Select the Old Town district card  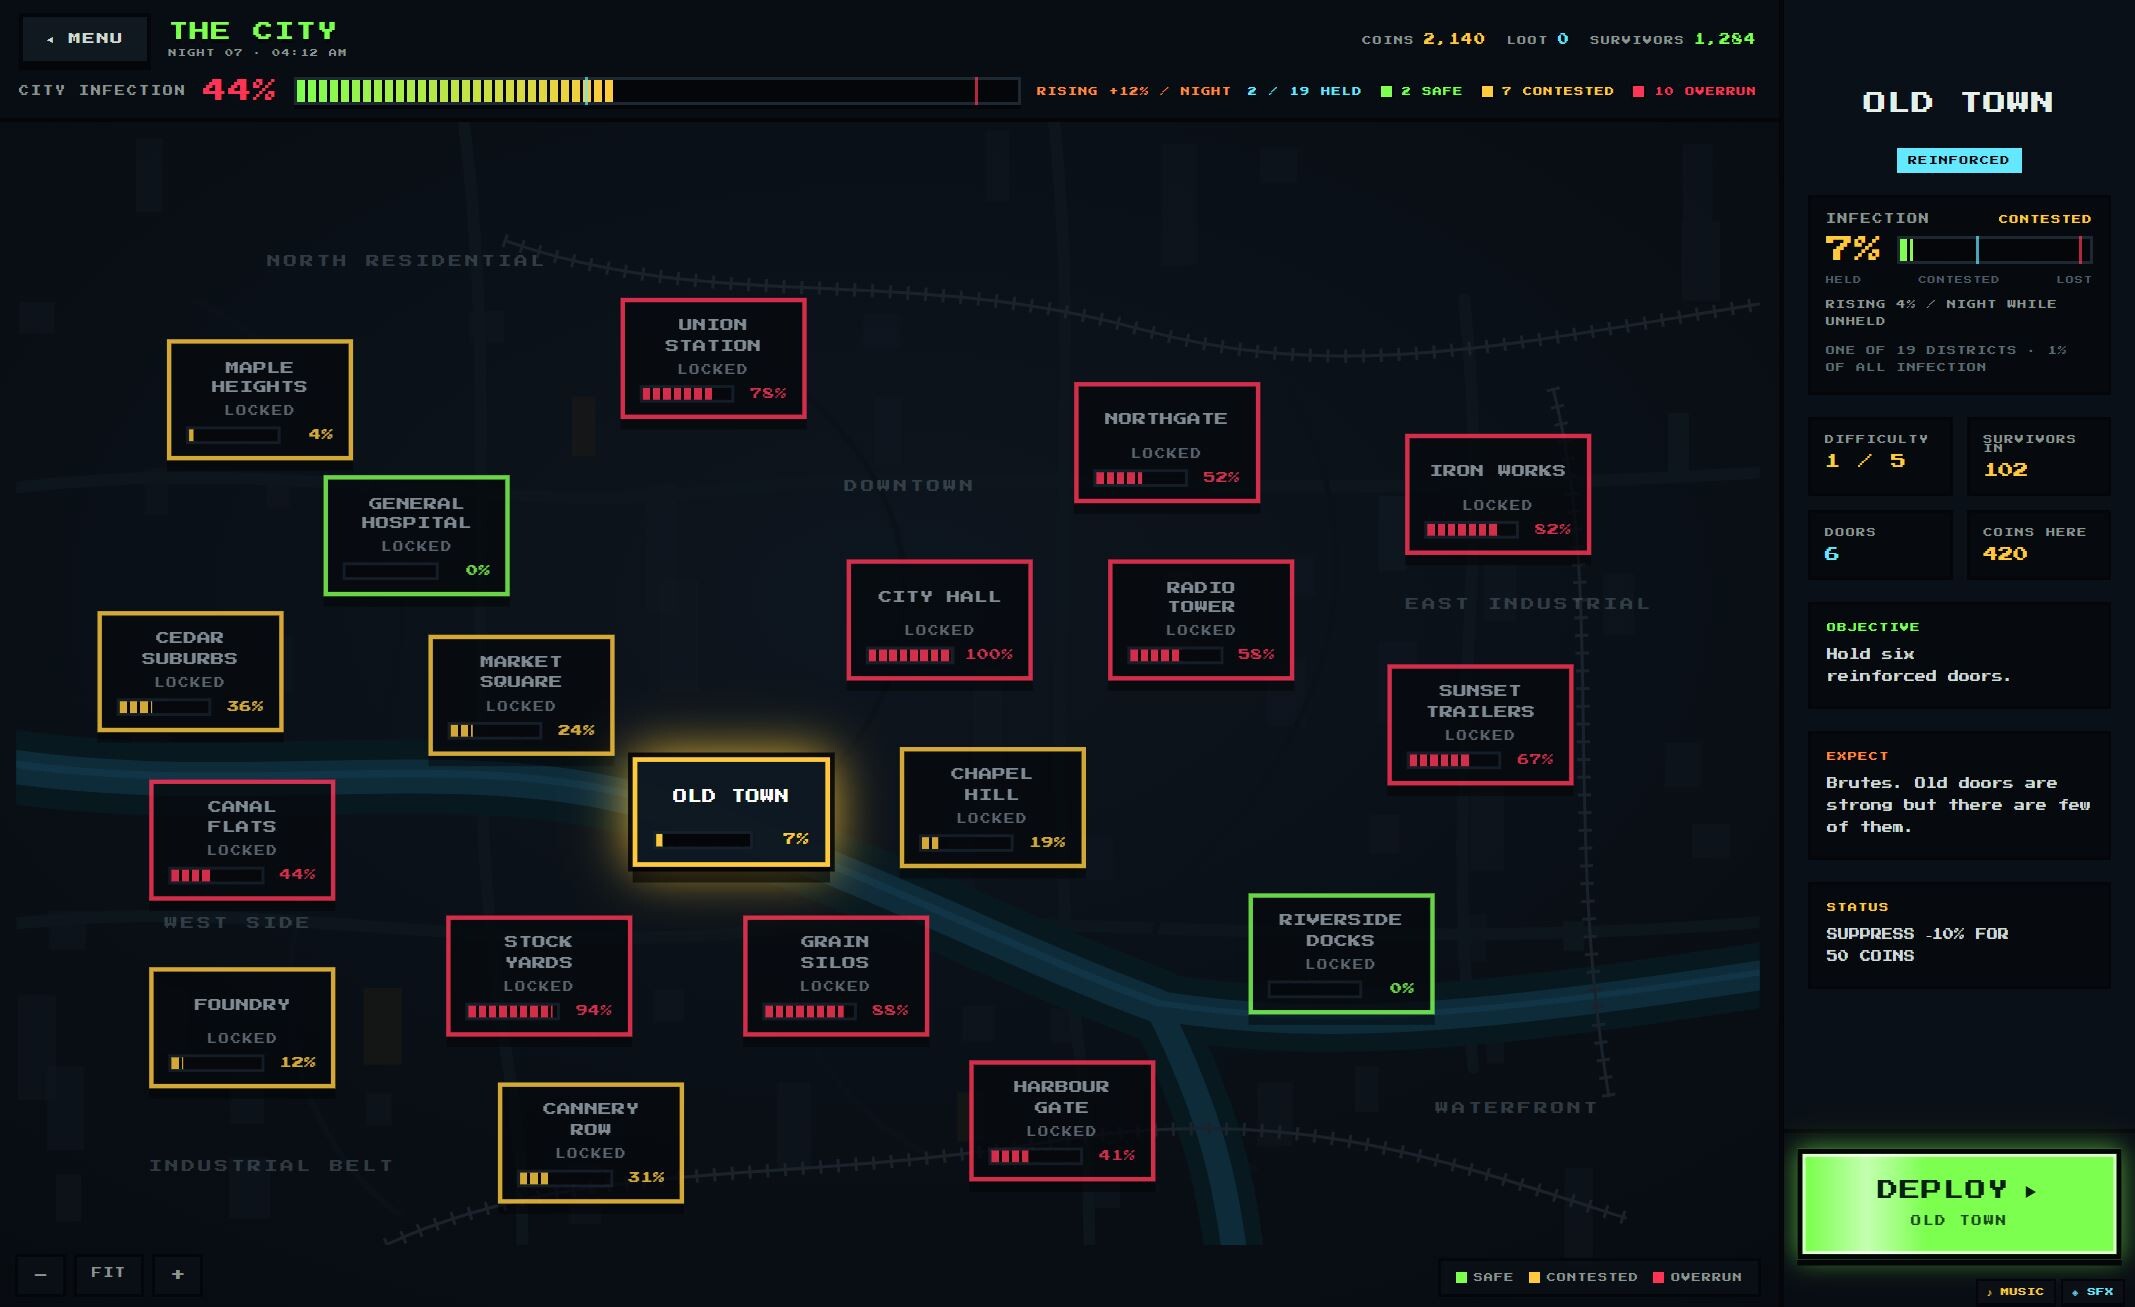click(x=731, y=812)
